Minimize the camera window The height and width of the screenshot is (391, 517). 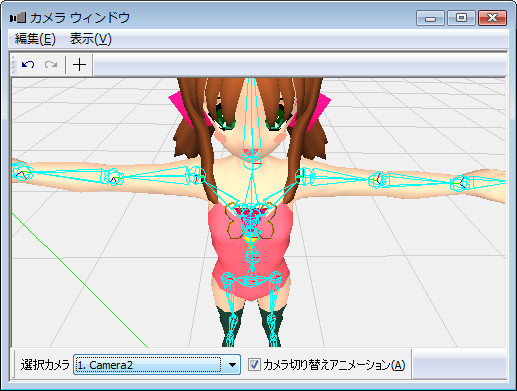click(430, 18)
